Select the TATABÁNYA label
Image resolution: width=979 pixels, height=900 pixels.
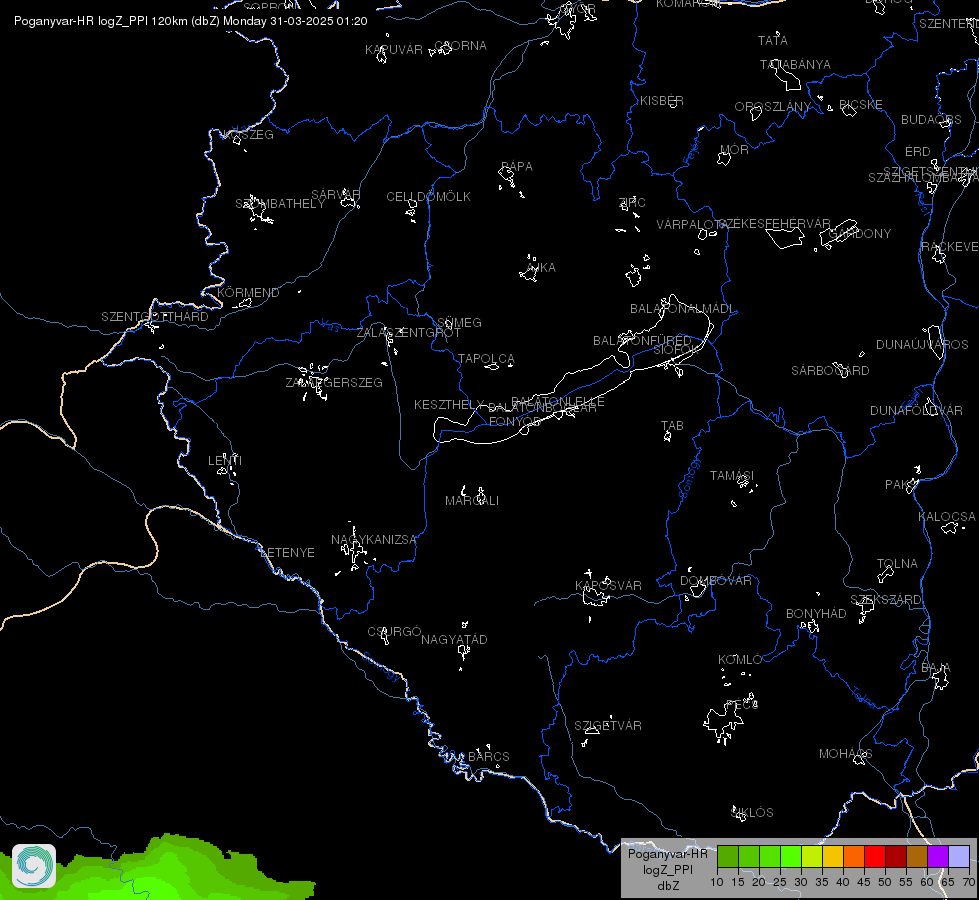pos(795,64)
